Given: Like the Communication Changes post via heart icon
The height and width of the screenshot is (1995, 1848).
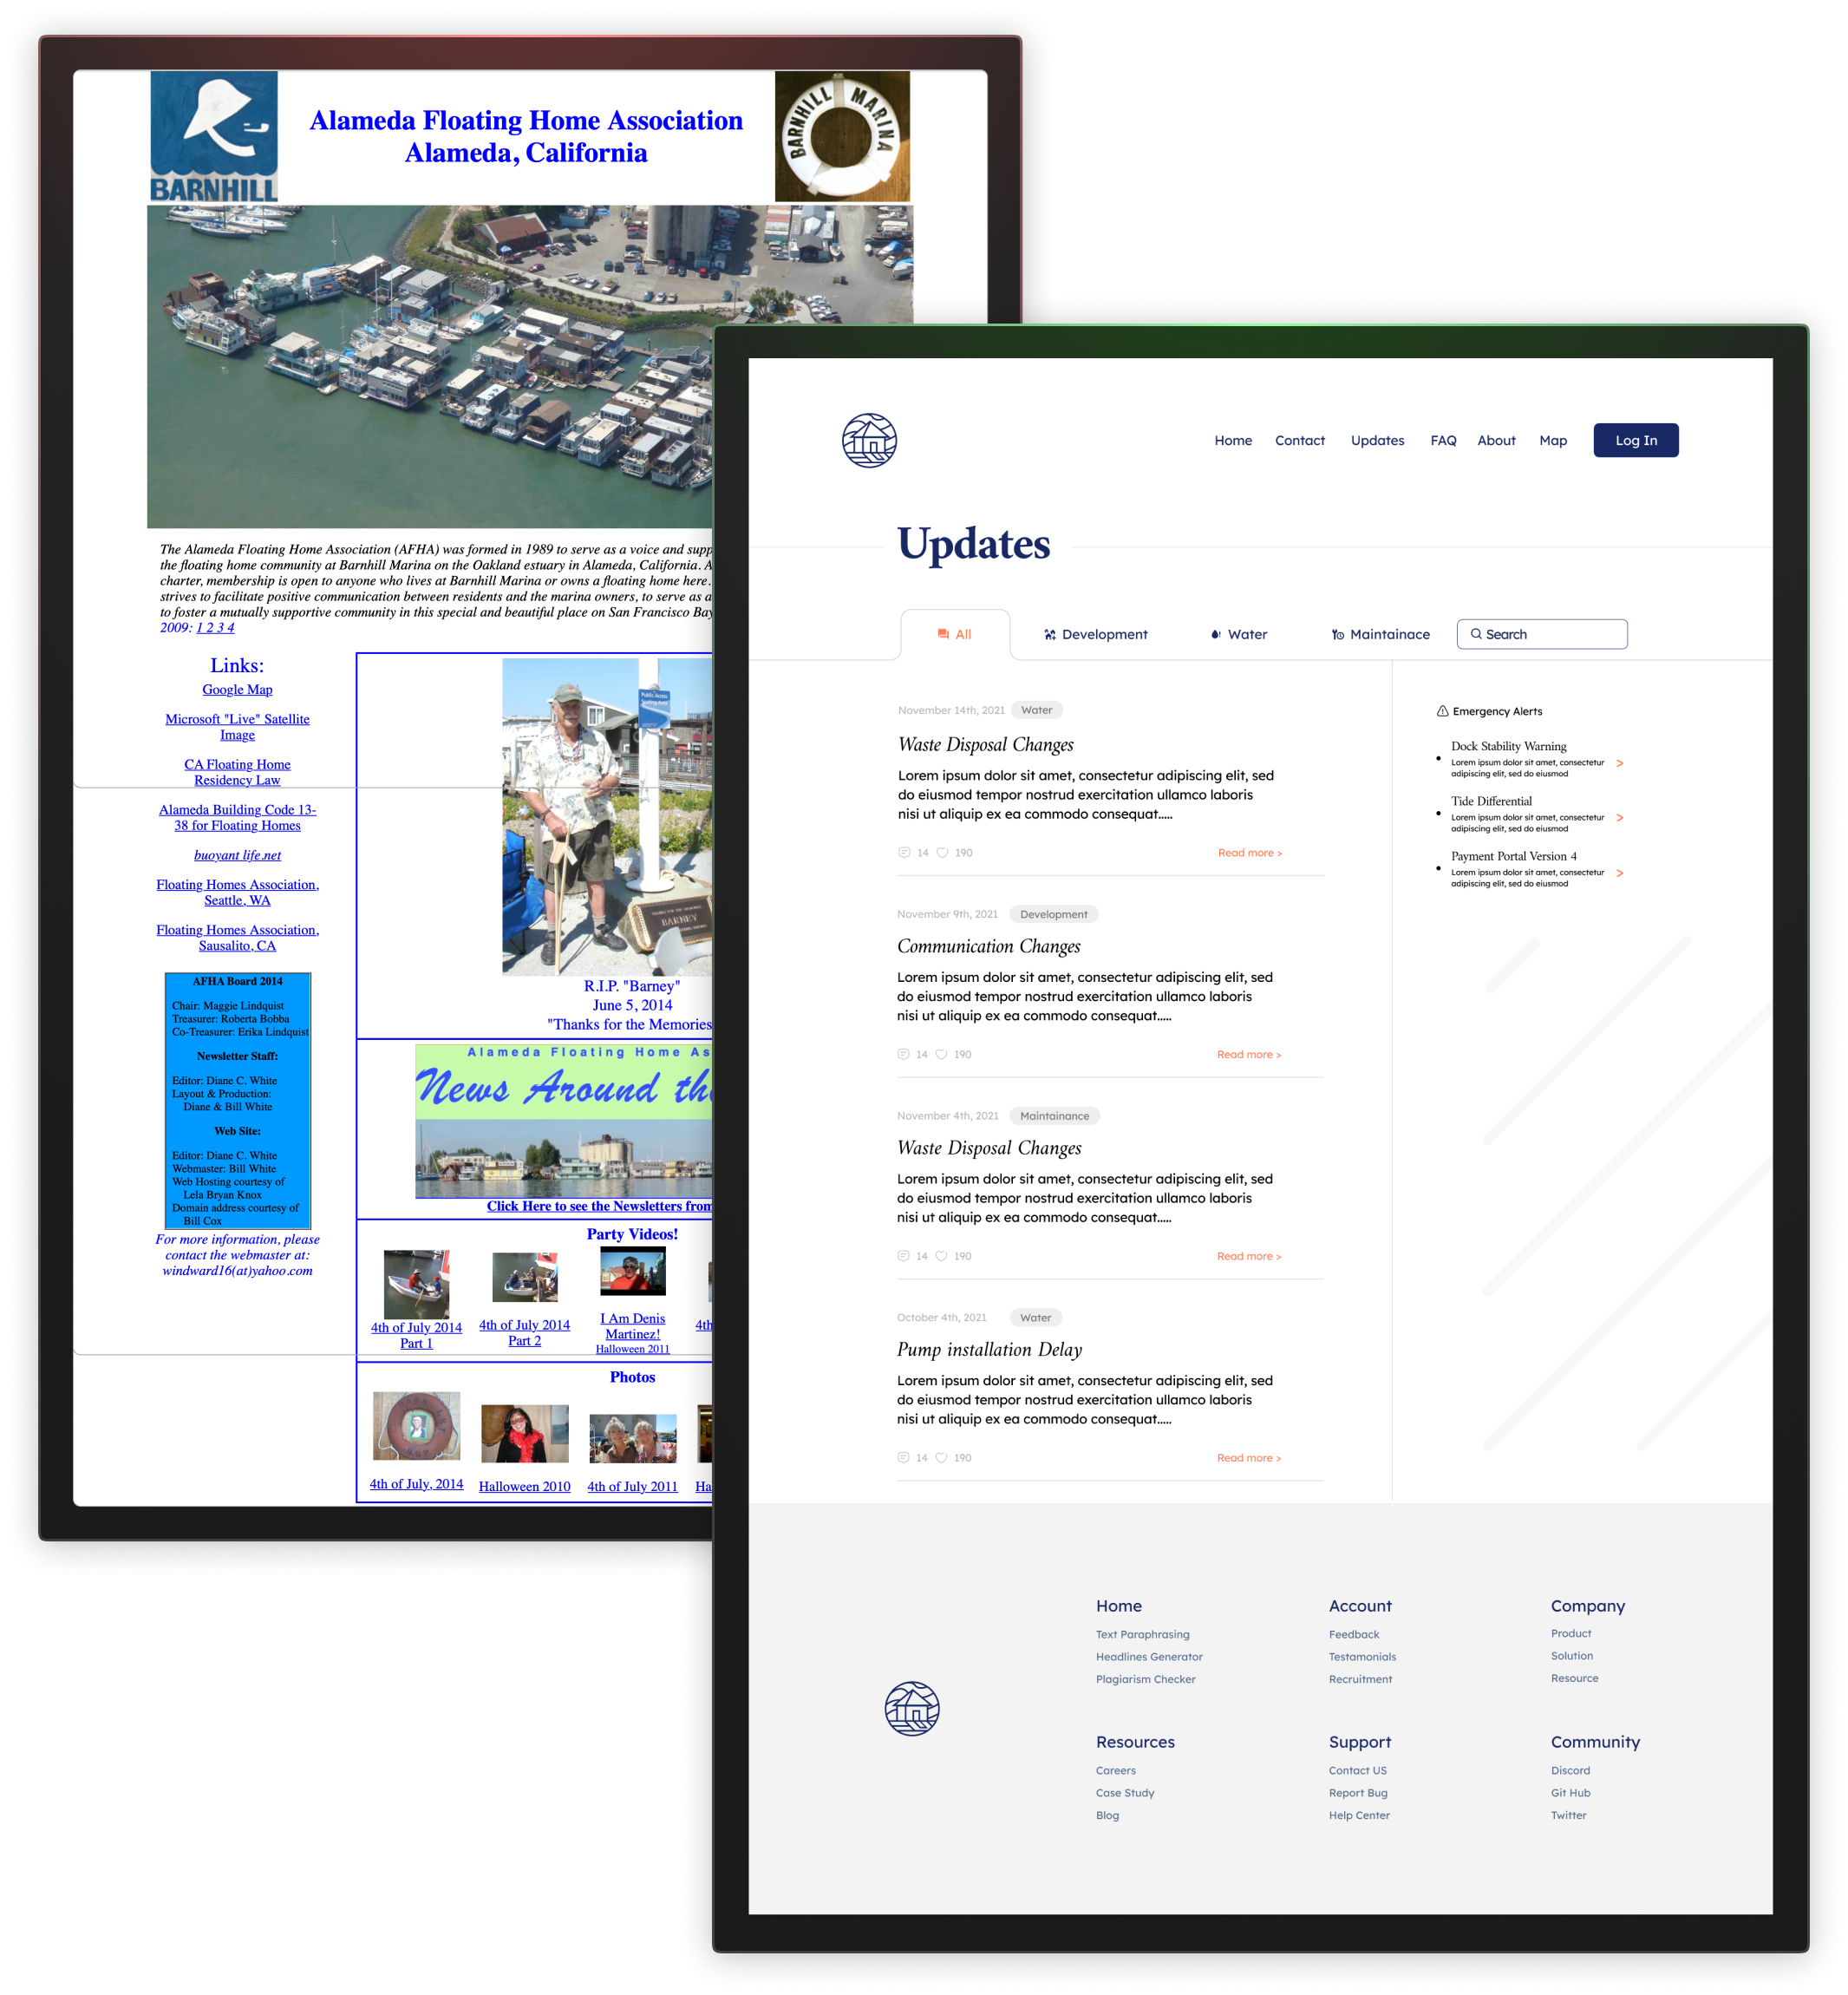Looking at the screenshot, I should pyautogui.click(x=941, y=1054).
